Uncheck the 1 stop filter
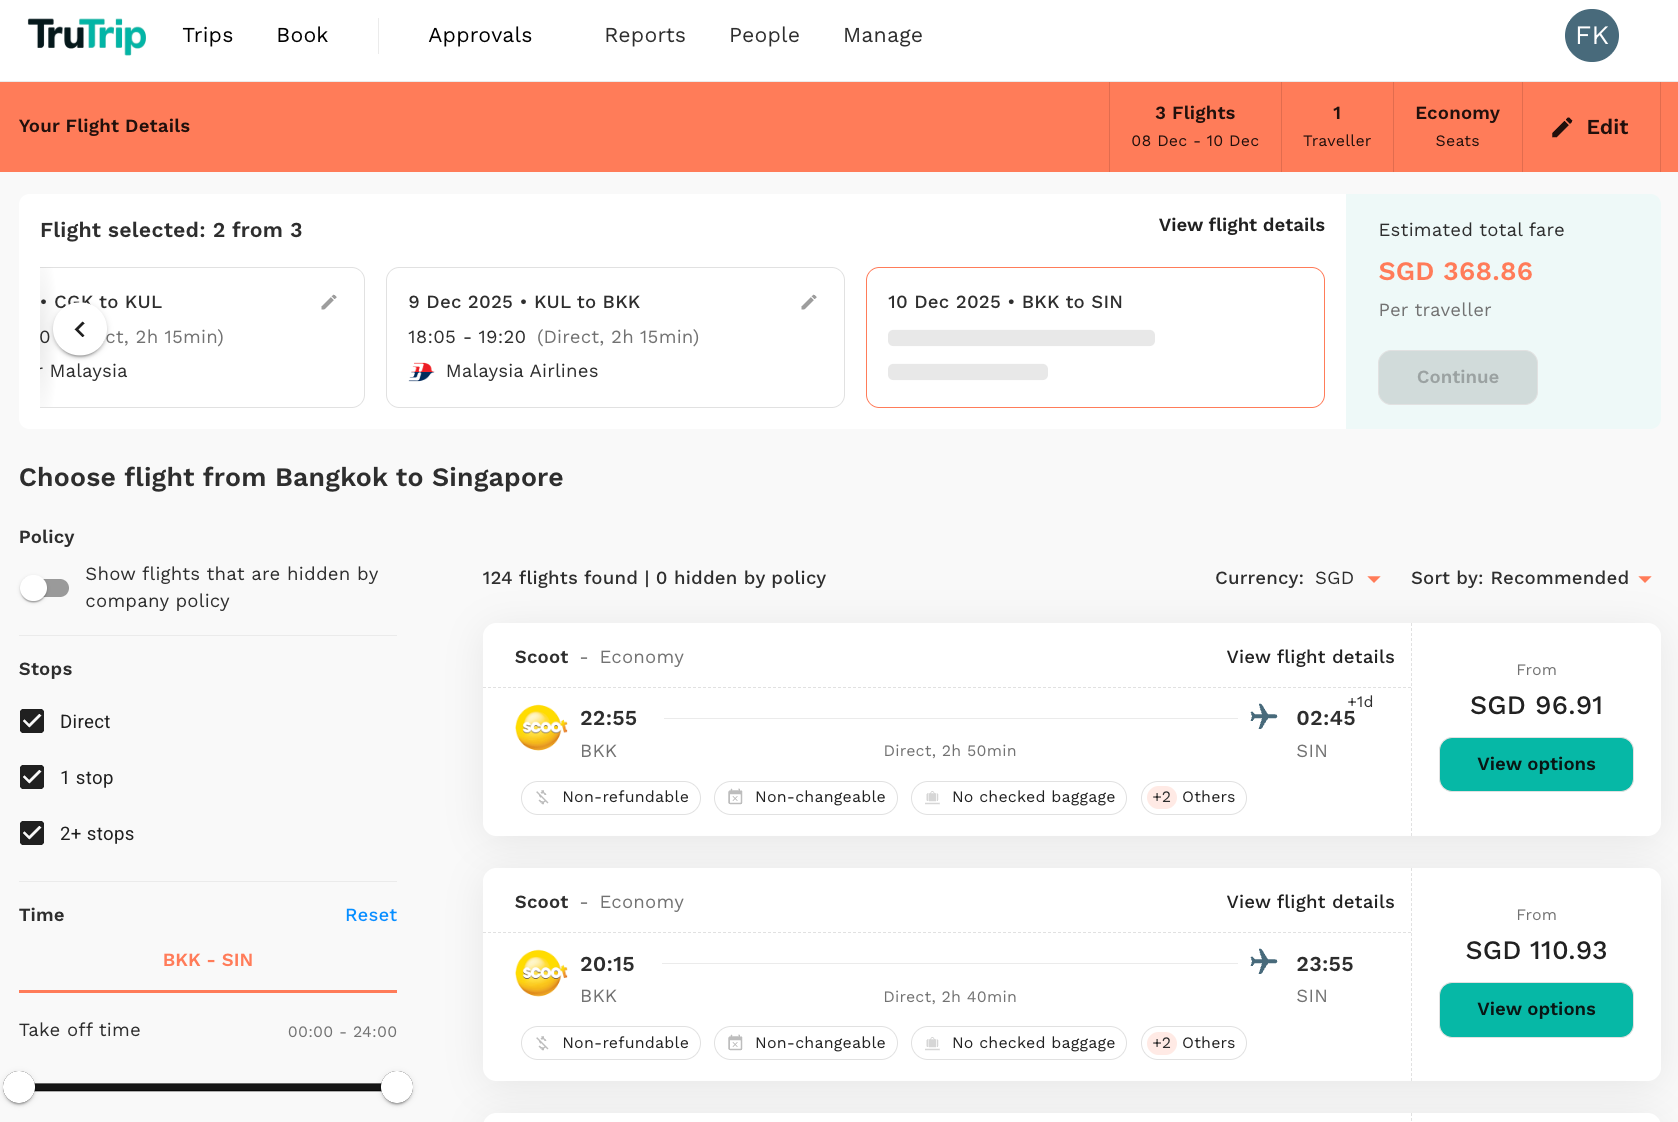Viewport: 1678px width, 1122px height. pos(32,777)
